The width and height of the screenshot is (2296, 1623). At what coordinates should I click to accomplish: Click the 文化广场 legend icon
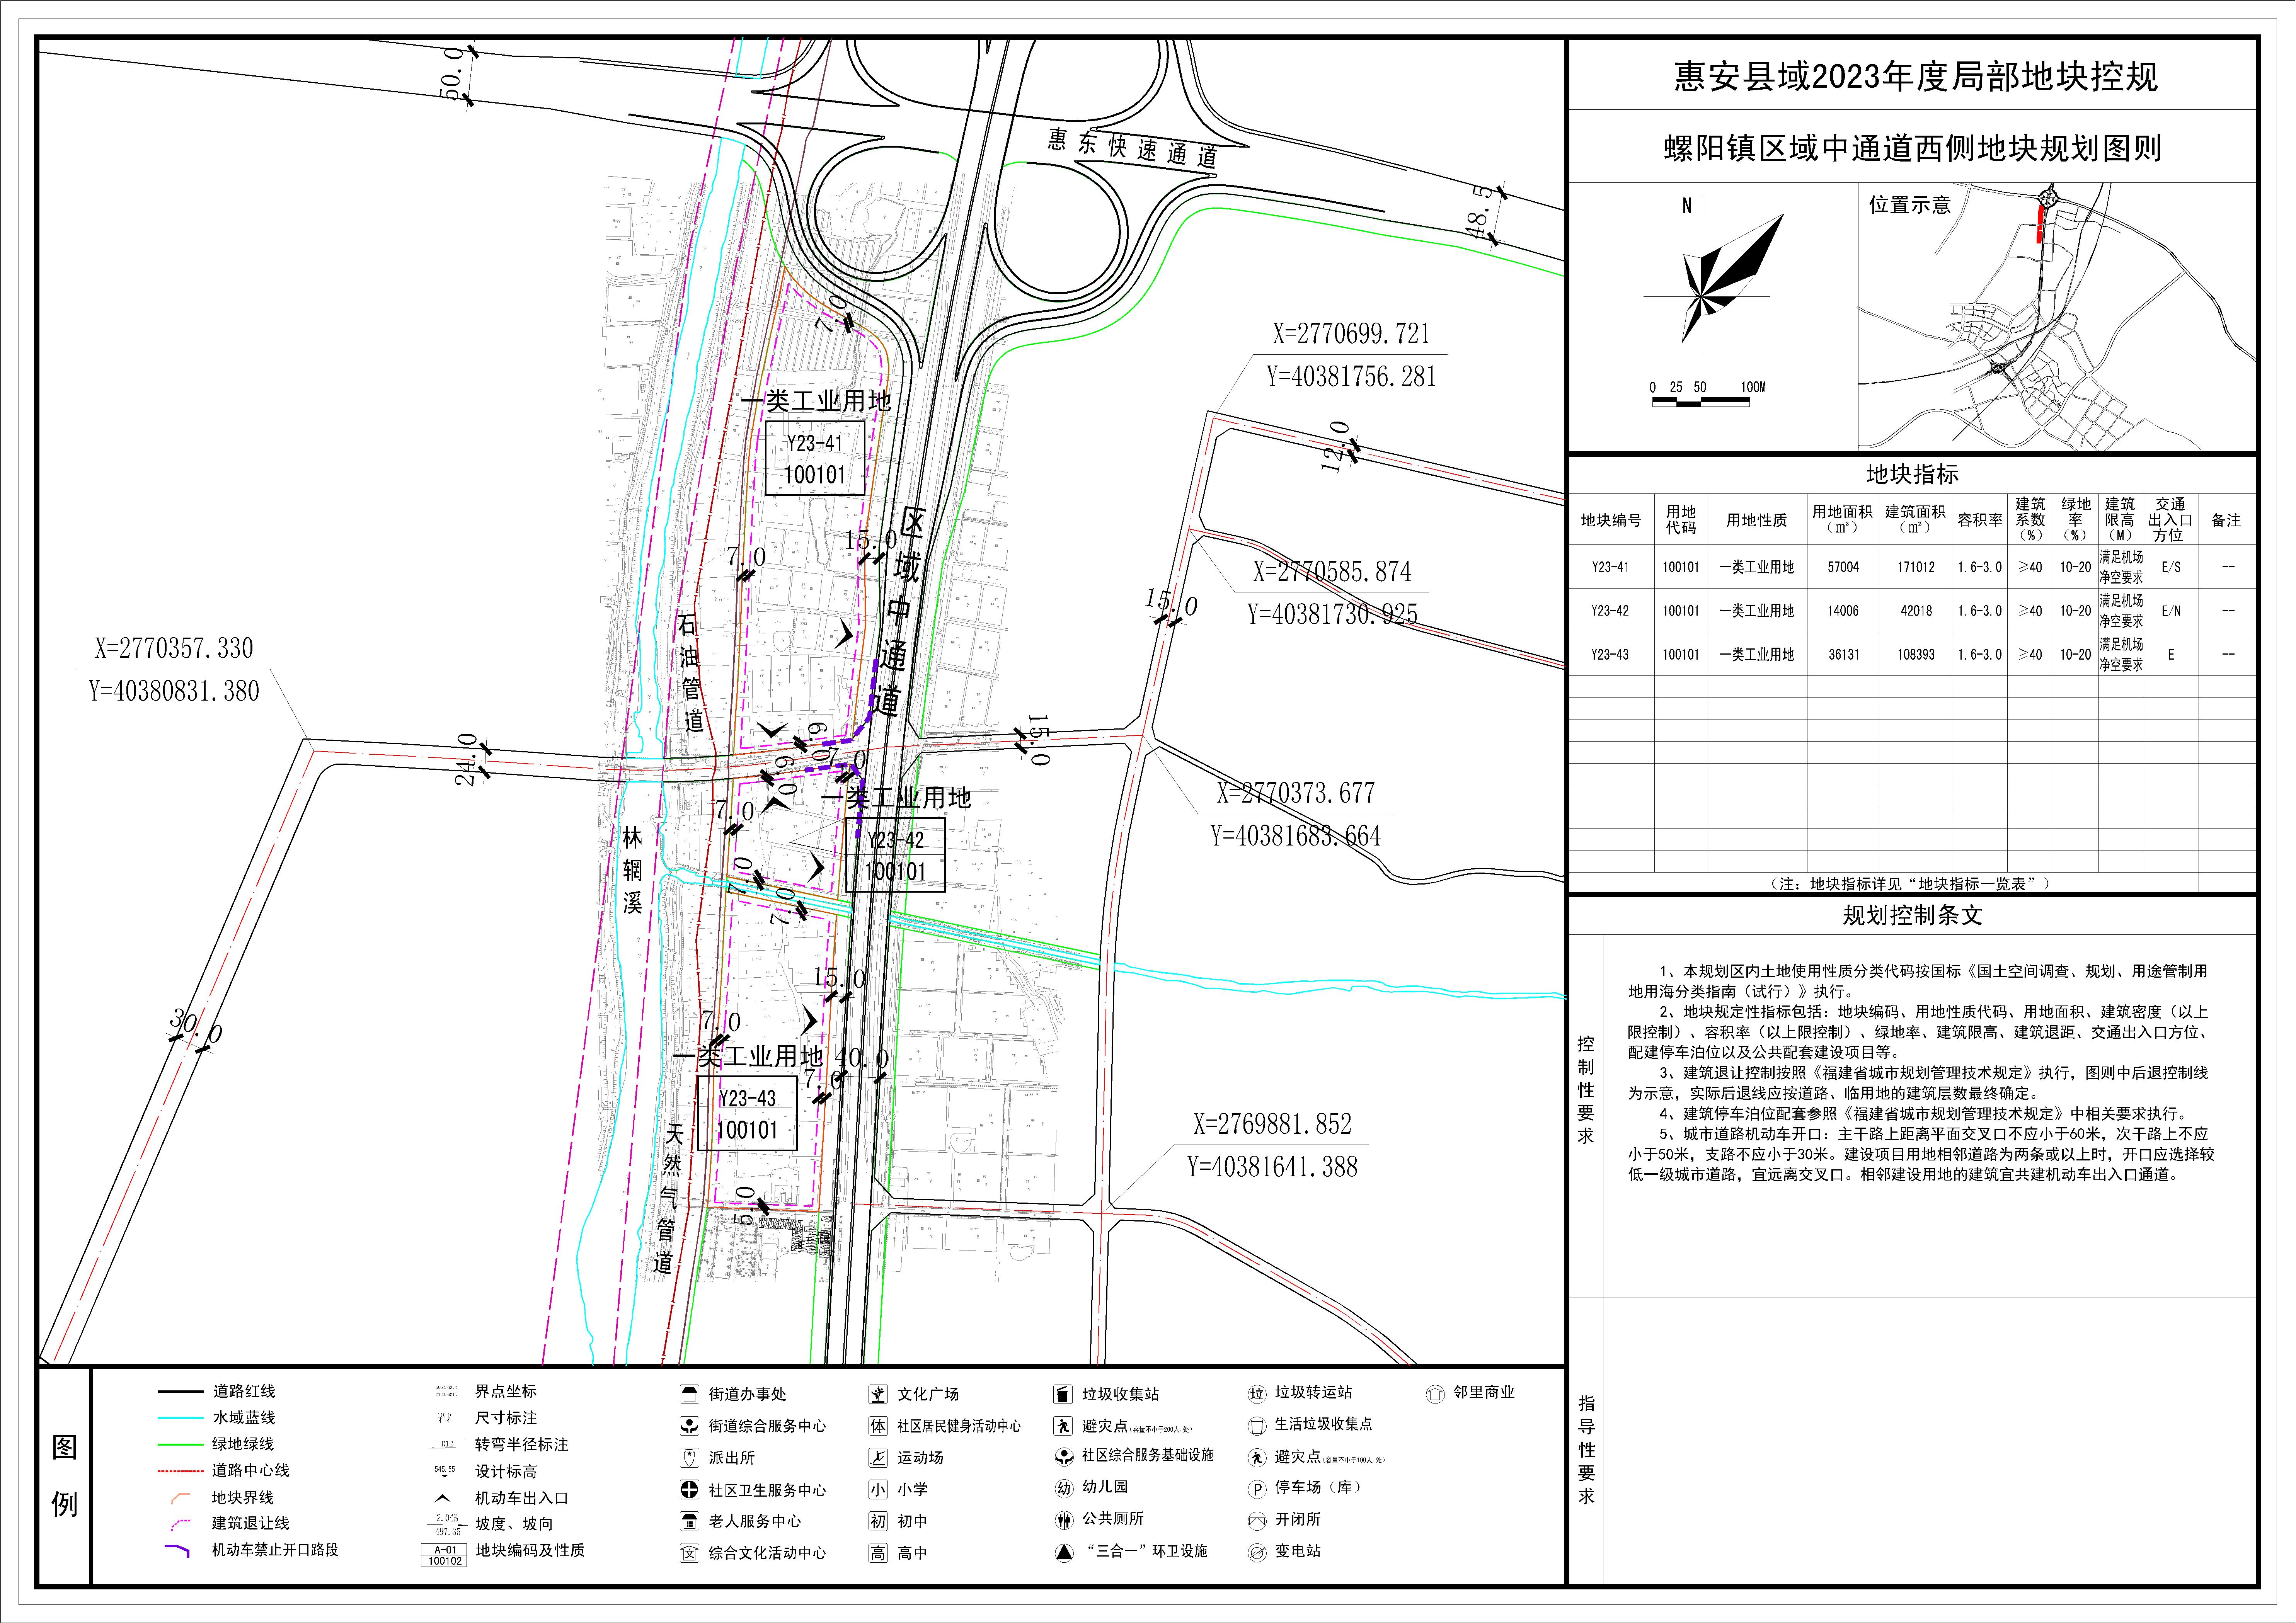click(877, 1394)
